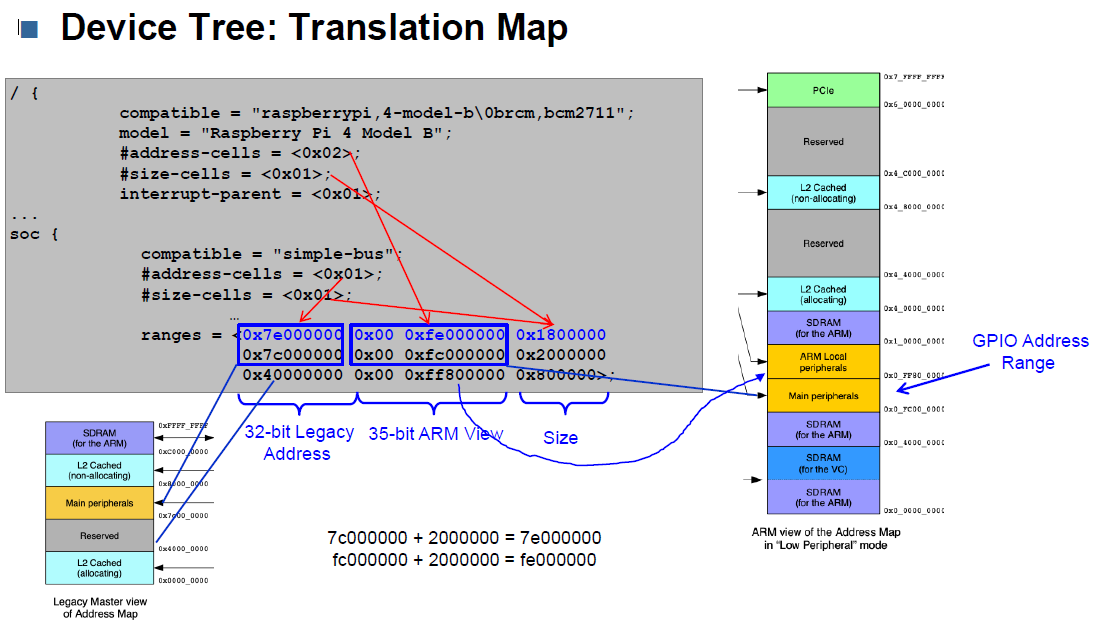Select the 0x1800000 size value

(x=561, y=335)
